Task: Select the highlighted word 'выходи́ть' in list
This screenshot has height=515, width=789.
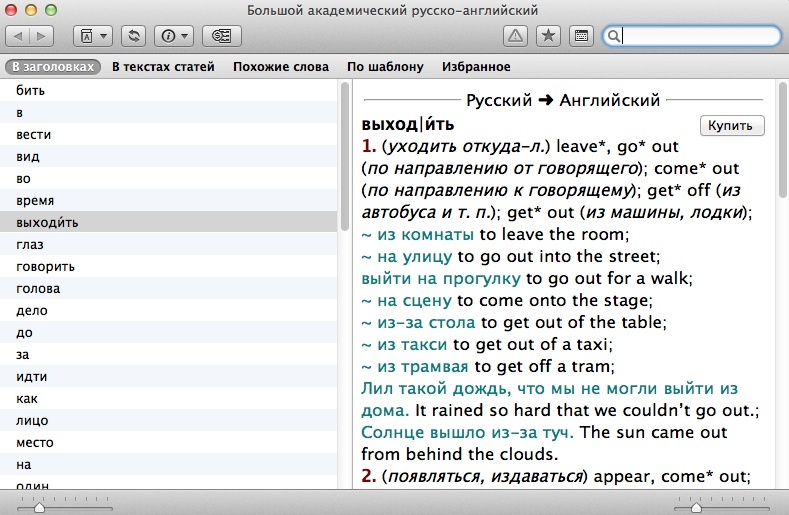Action: tap(169, 222)
